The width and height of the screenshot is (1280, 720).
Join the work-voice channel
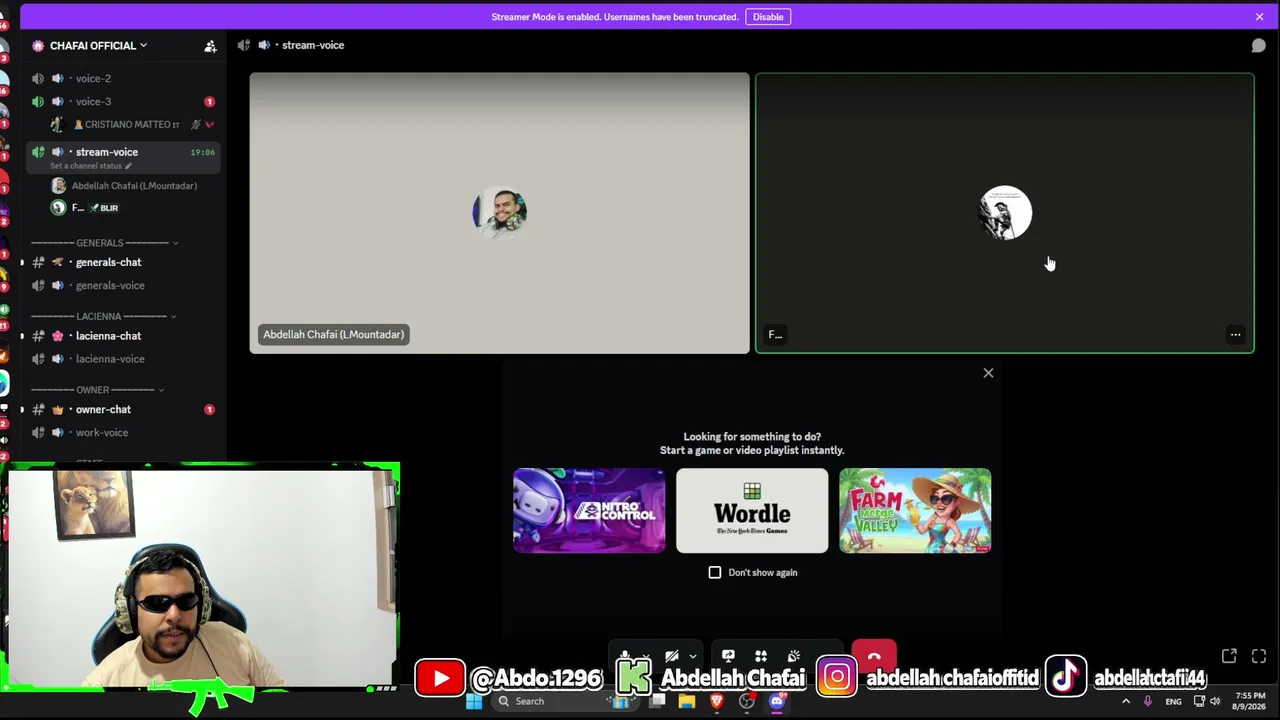pos(121,432)
